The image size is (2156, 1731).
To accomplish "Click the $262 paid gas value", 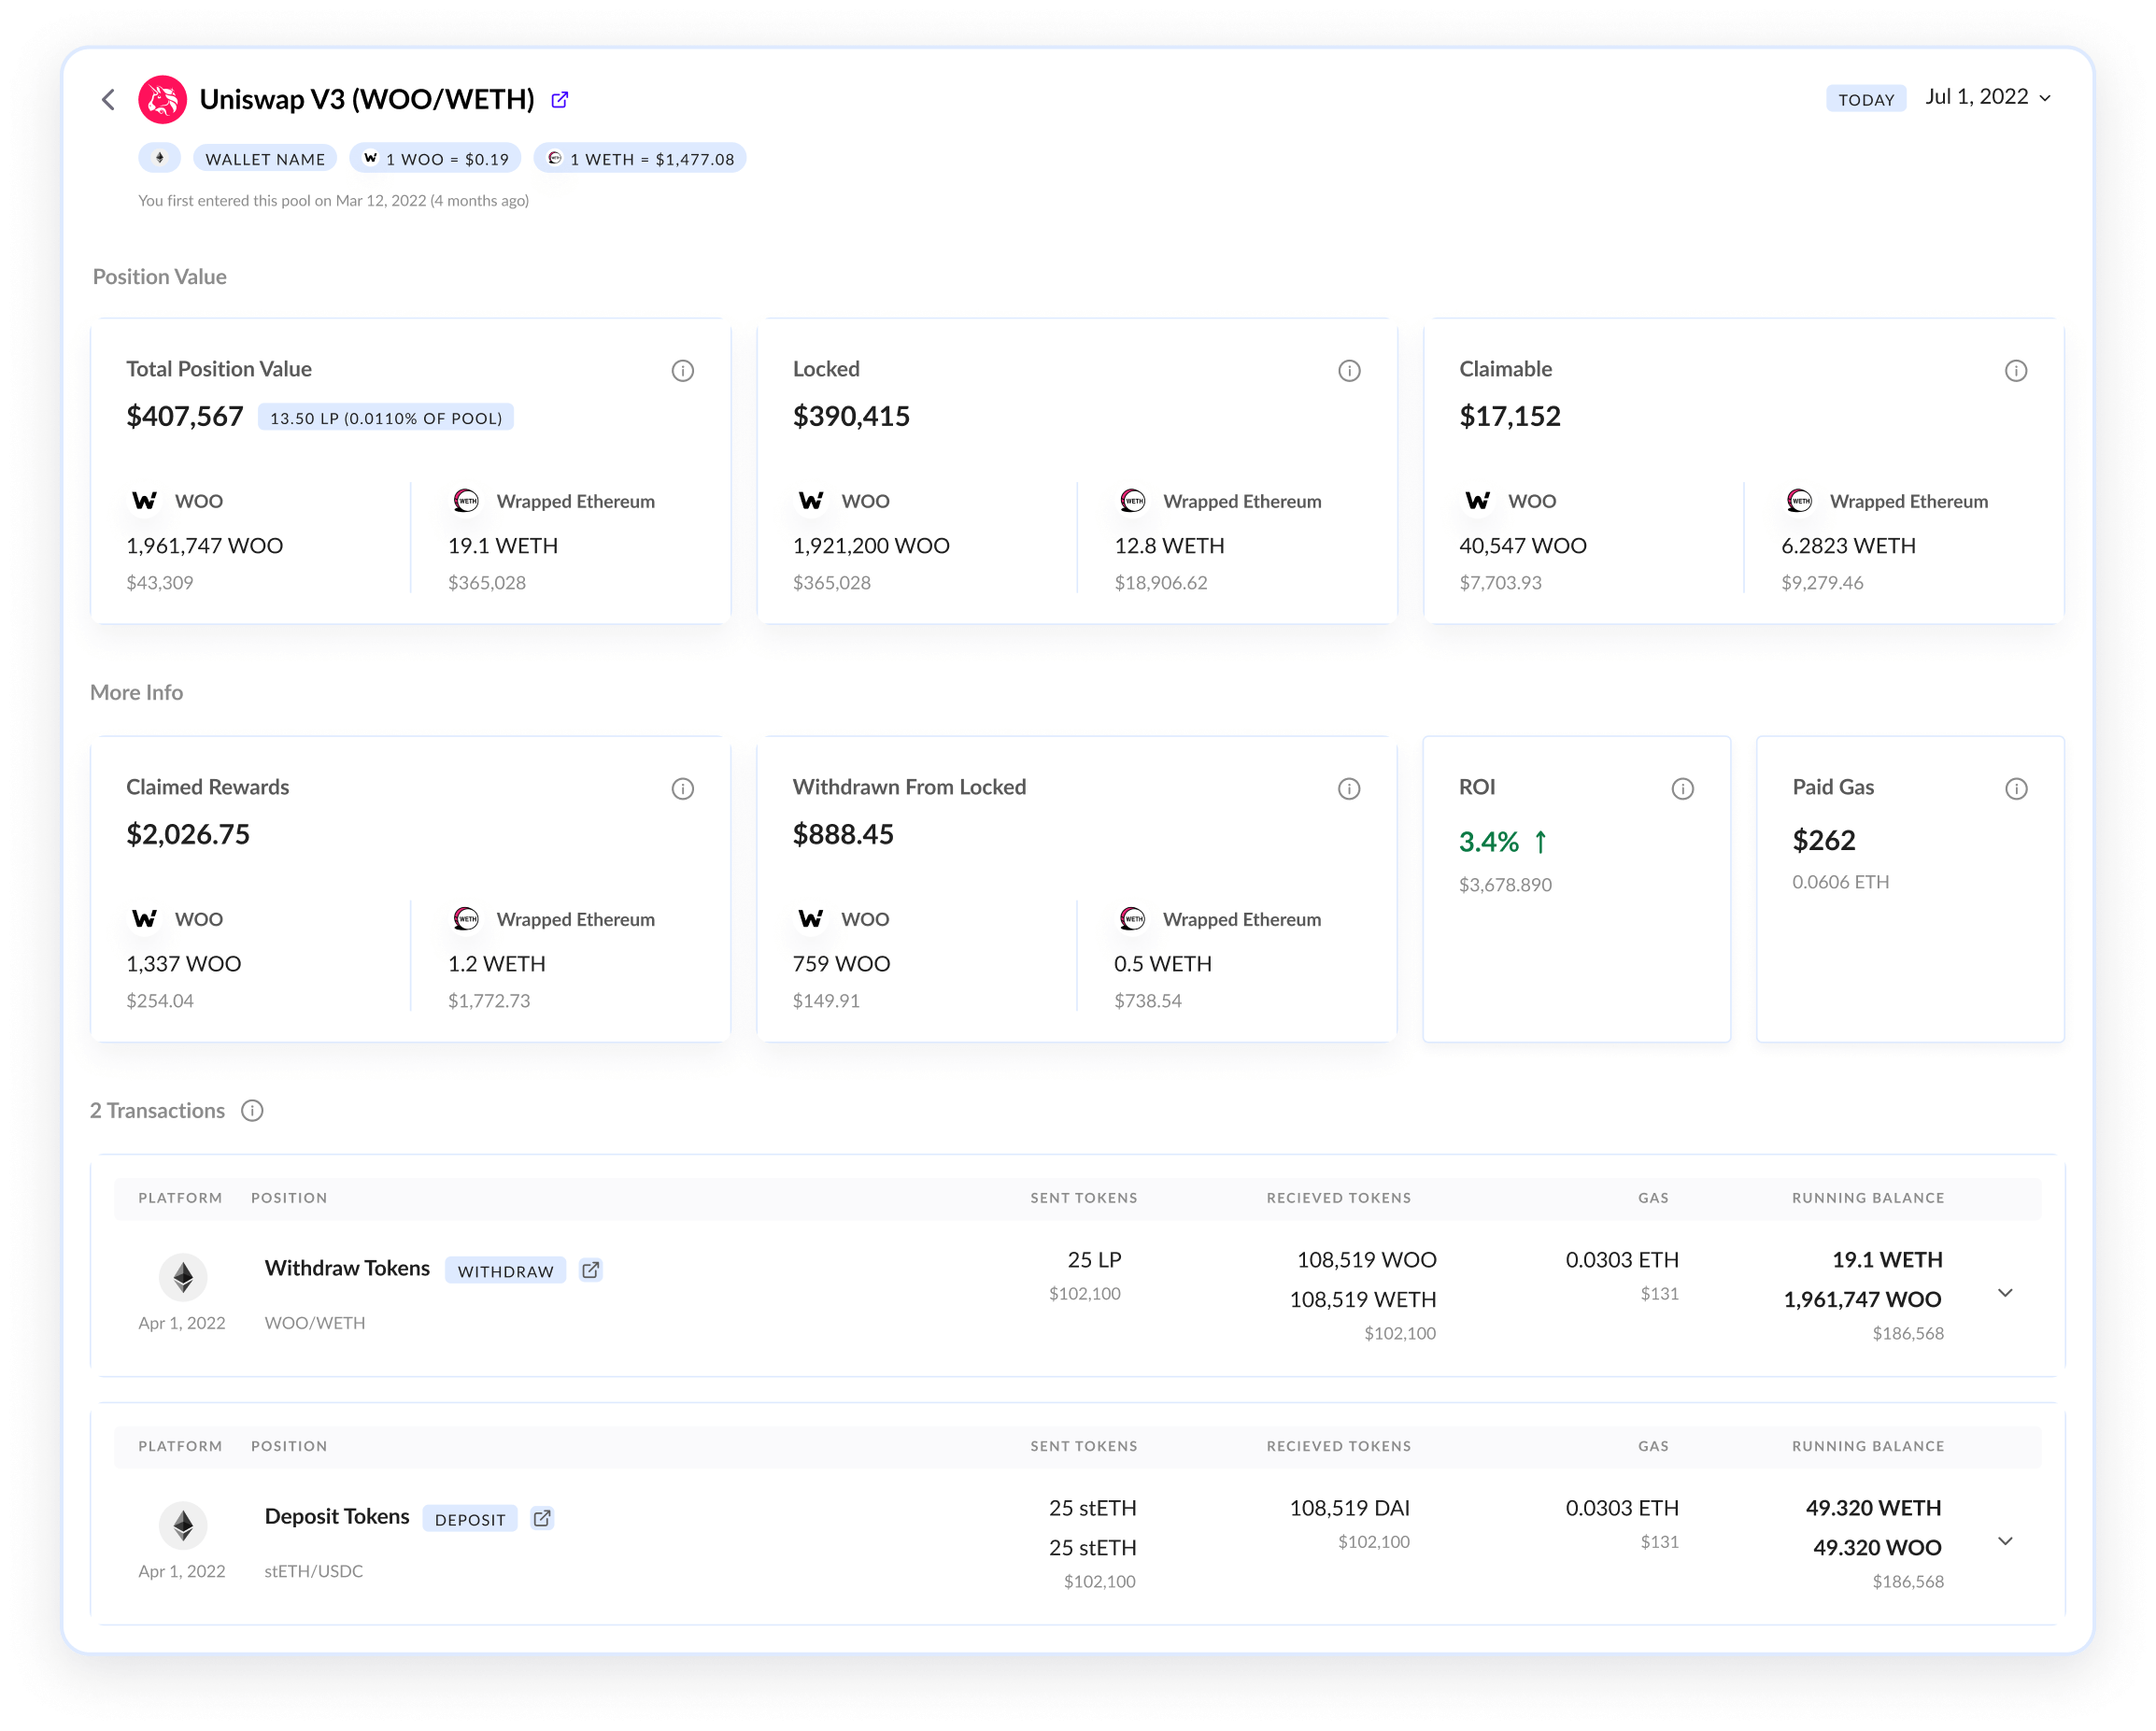I will 1824,840.
